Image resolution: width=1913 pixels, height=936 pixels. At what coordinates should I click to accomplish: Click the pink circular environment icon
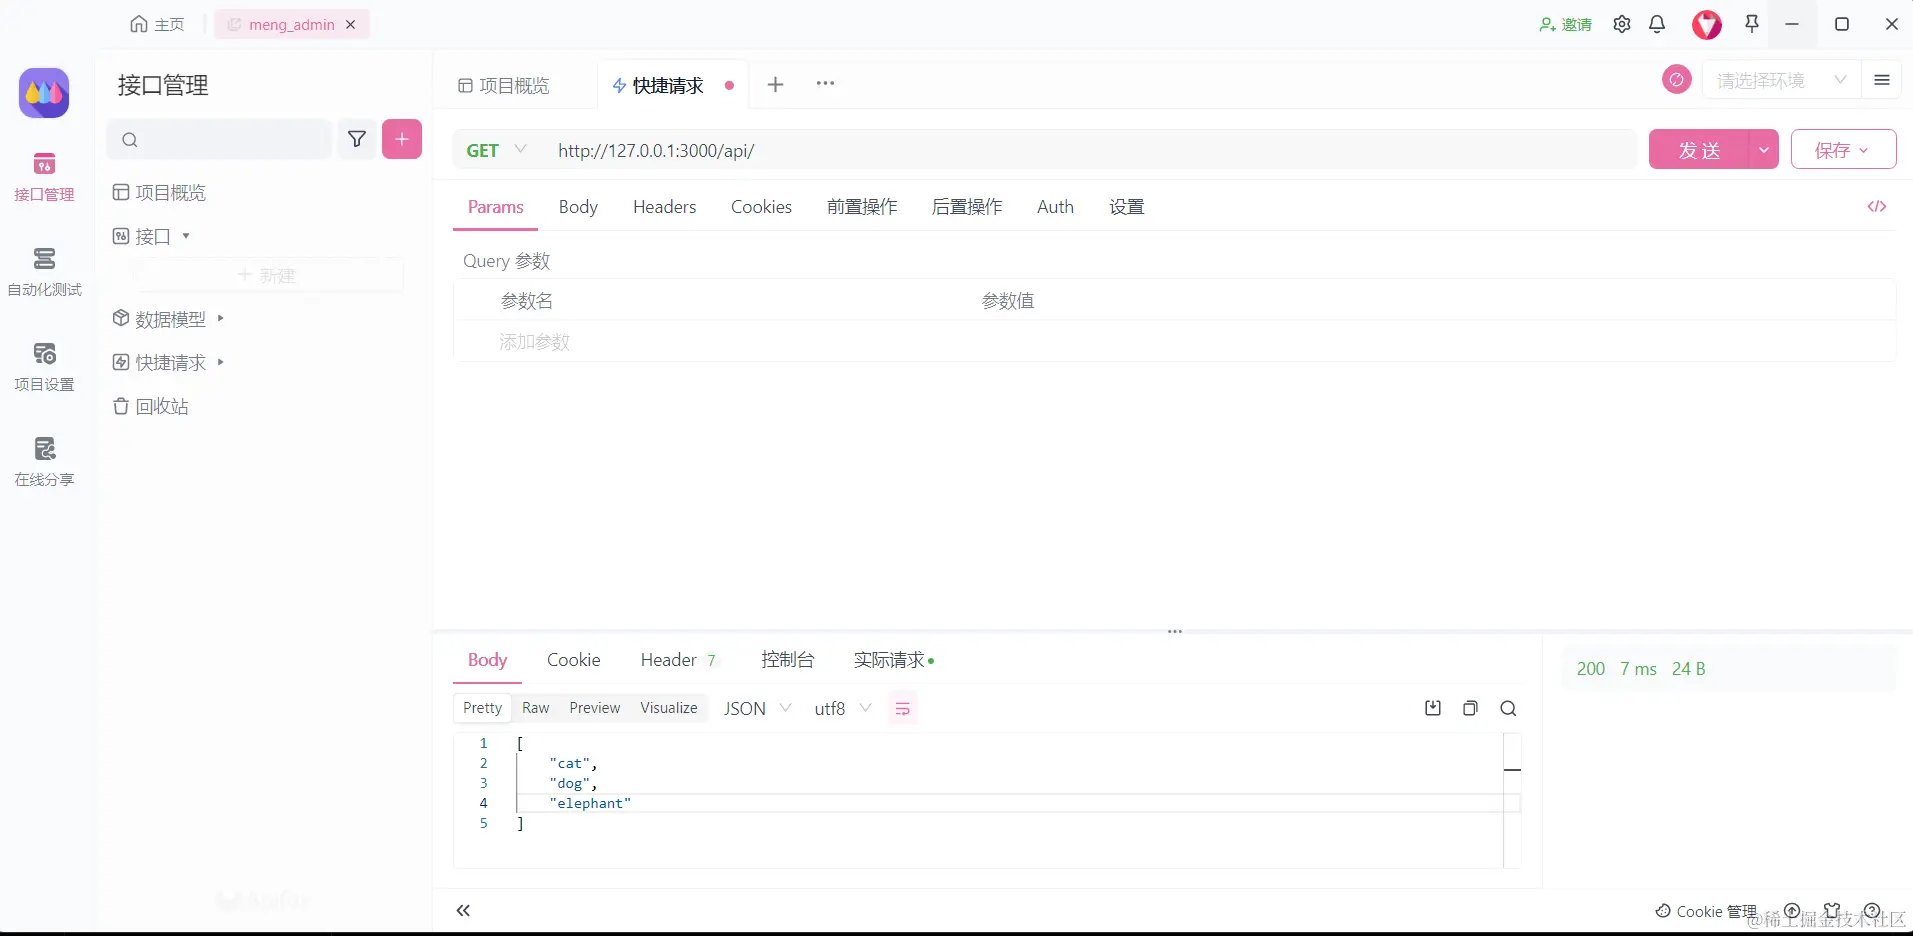click(x=1677, y=79)
